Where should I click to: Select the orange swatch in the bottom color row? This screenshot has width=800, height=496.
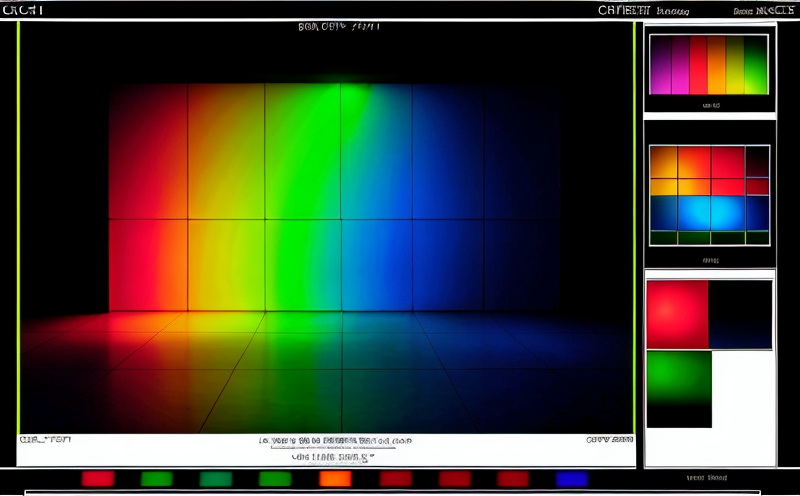click(335, 479)
